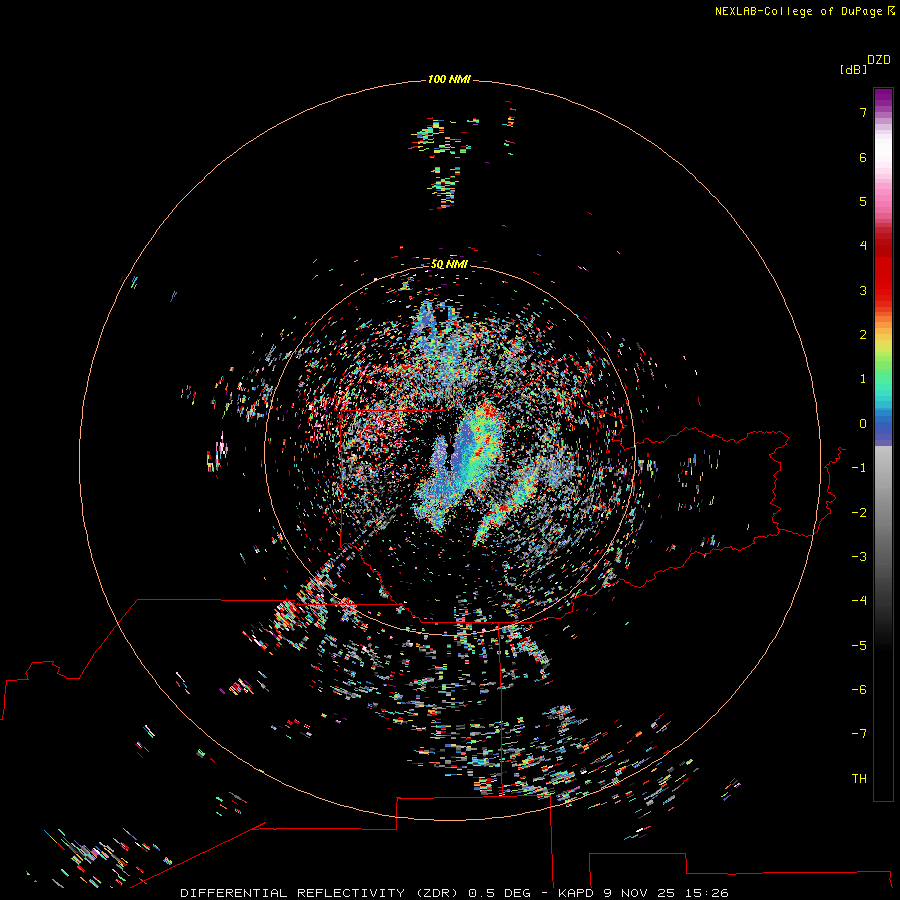The height and width of the screenshot is (900, 900).
Task: Click the -5 value on the colorbar scale
Action: click(859, 646)
